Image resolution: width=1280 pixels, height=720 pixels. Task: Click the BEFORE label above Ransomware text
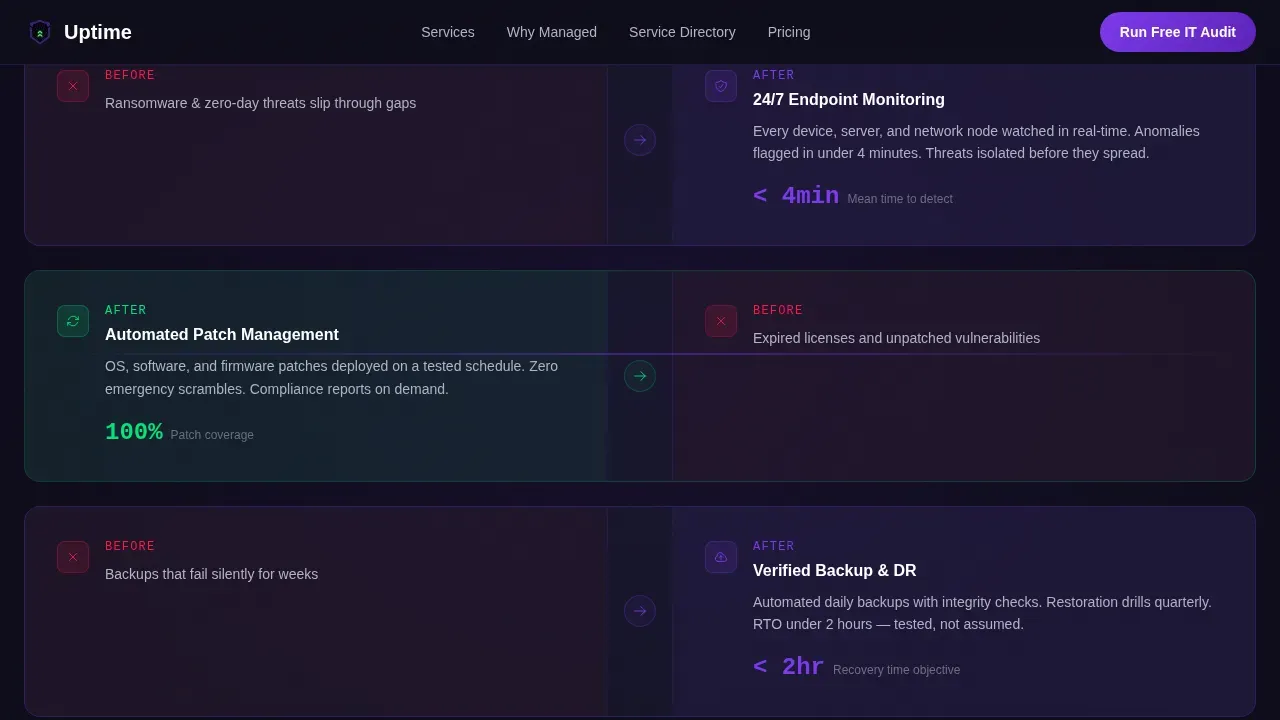click(130, 75)
